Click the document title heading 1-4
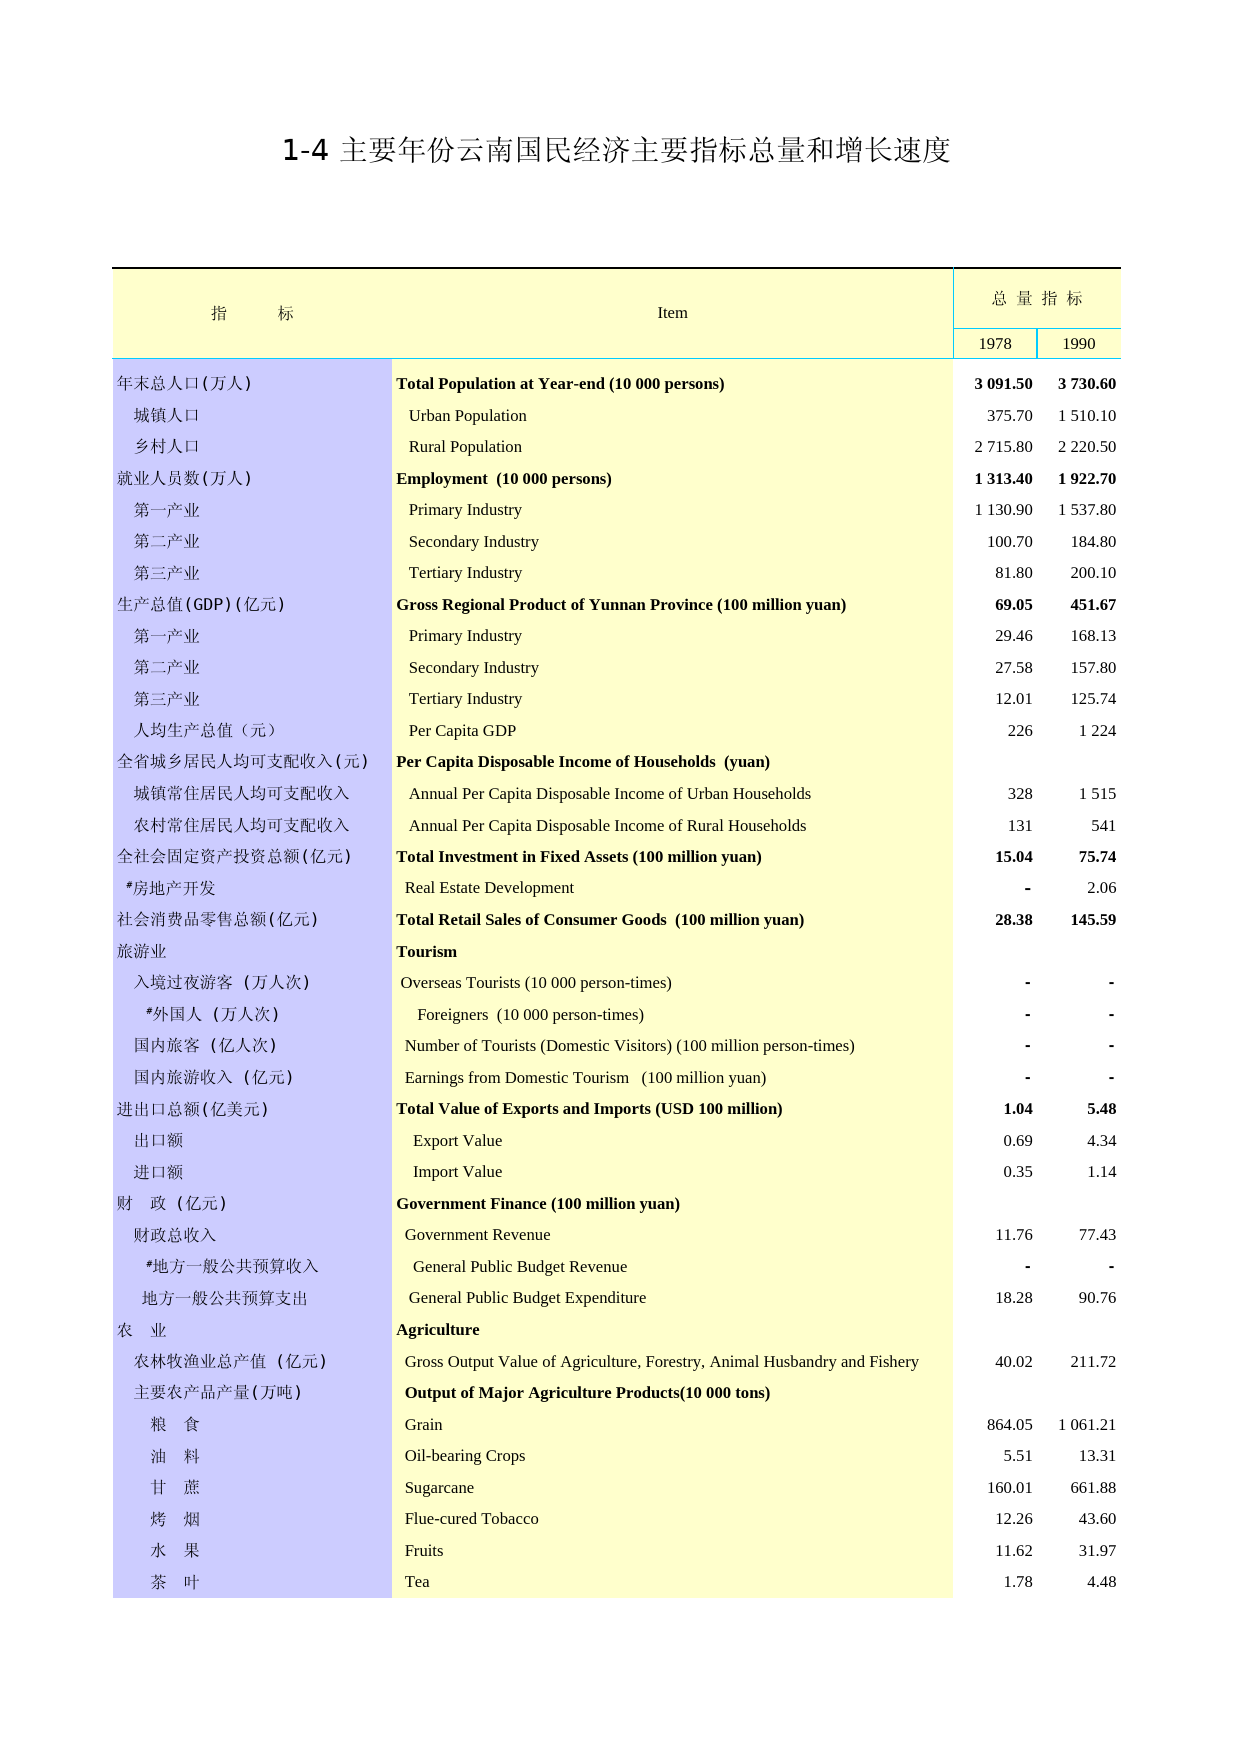This screenshot has height=1754, width=1240. [616, 150]
